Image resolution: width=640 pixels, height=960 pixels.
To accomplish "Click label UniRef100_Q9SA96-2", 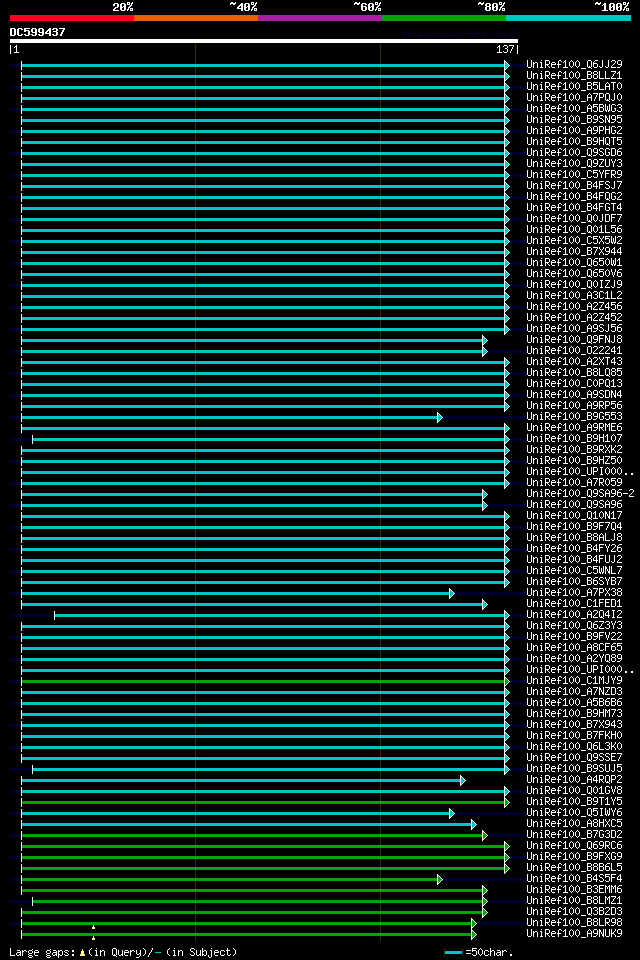I will point(580,494).
